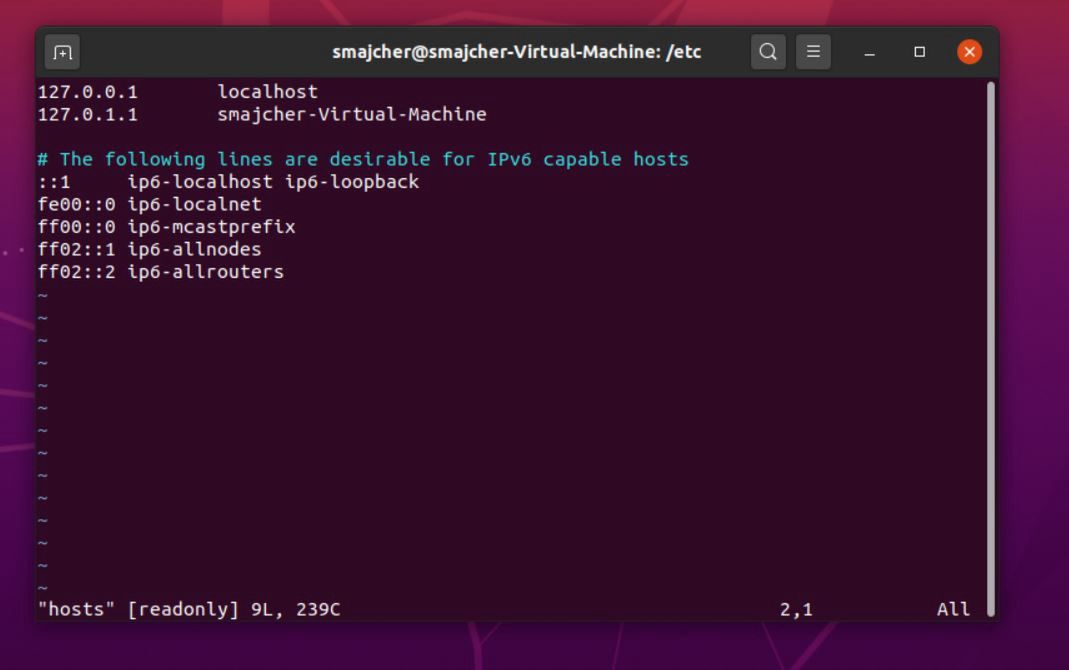The height and width of the screenshot is (670, 1069).
Task: Click the ff02::2 address
Action: (x=76, y=272)
